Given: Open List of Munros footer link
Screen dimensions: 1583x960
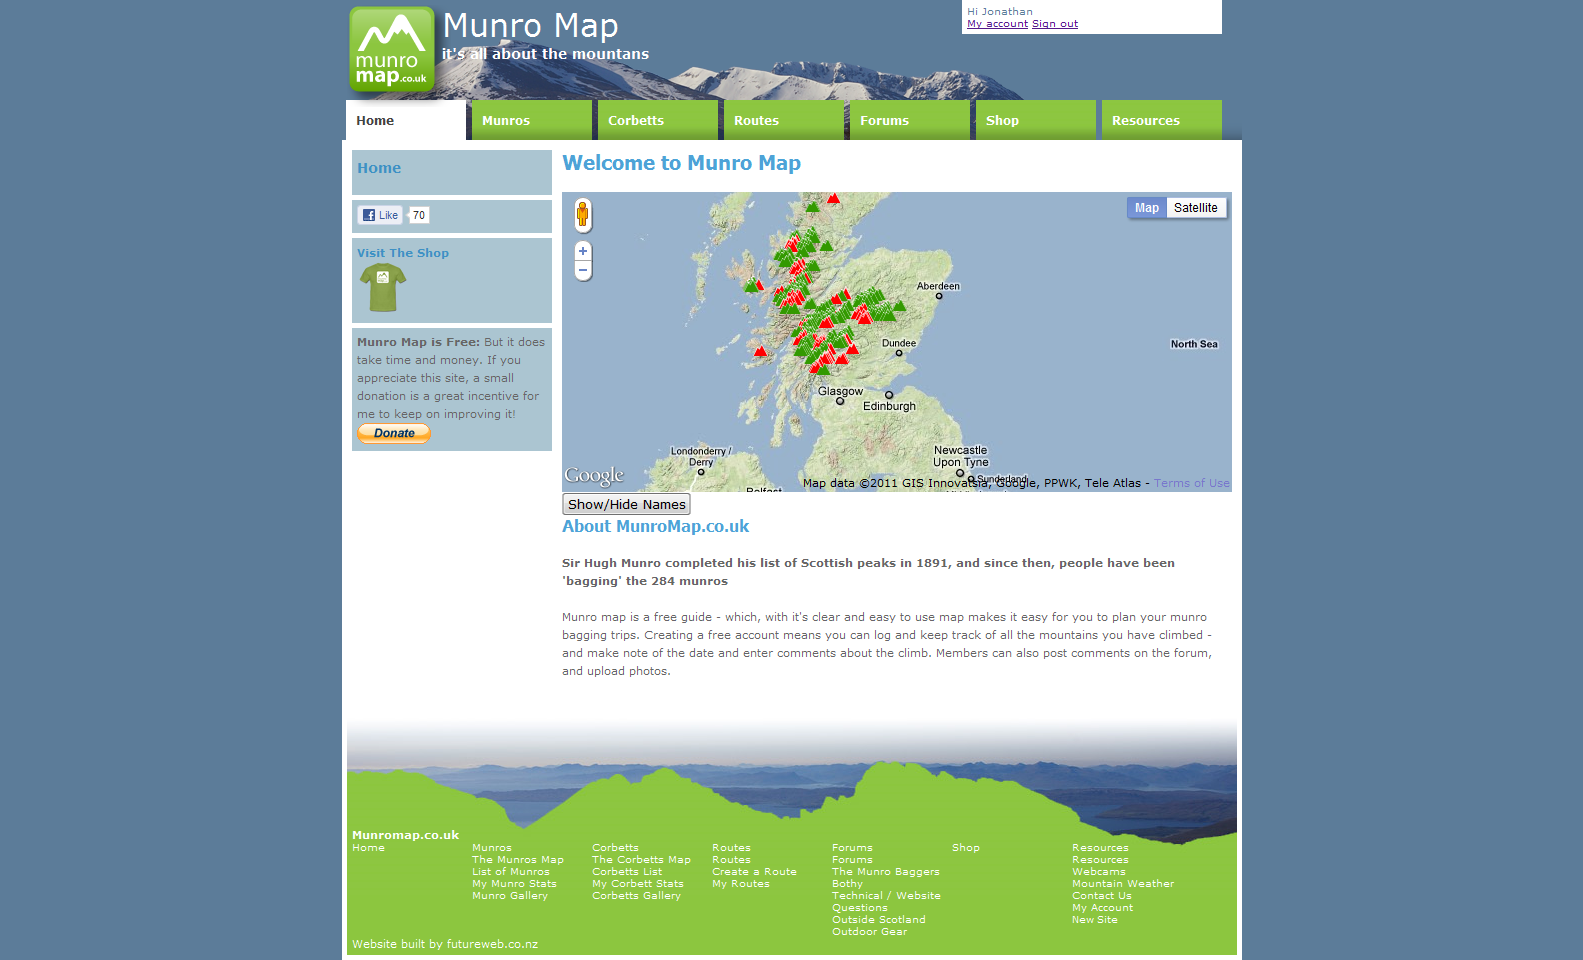Looking at the screenshot, I should [511, 872].
